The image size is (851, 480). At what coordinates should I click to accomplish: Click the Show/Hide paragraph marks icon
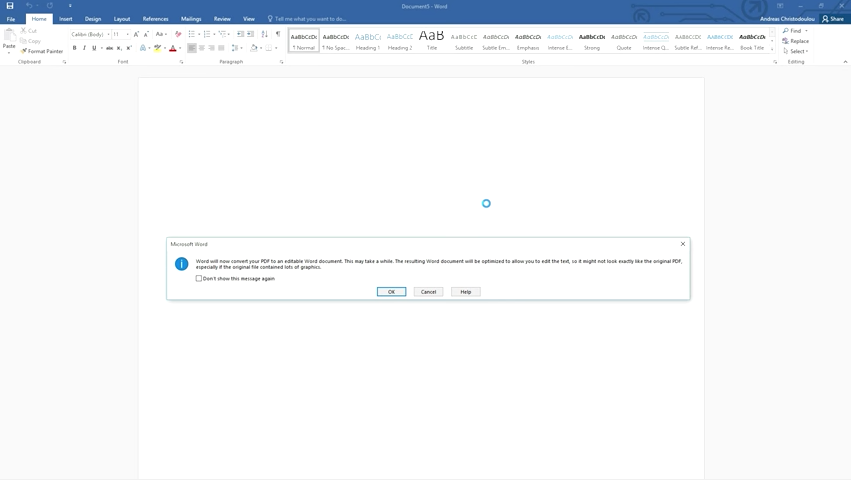pyautogui.click(x=278, y=34)
